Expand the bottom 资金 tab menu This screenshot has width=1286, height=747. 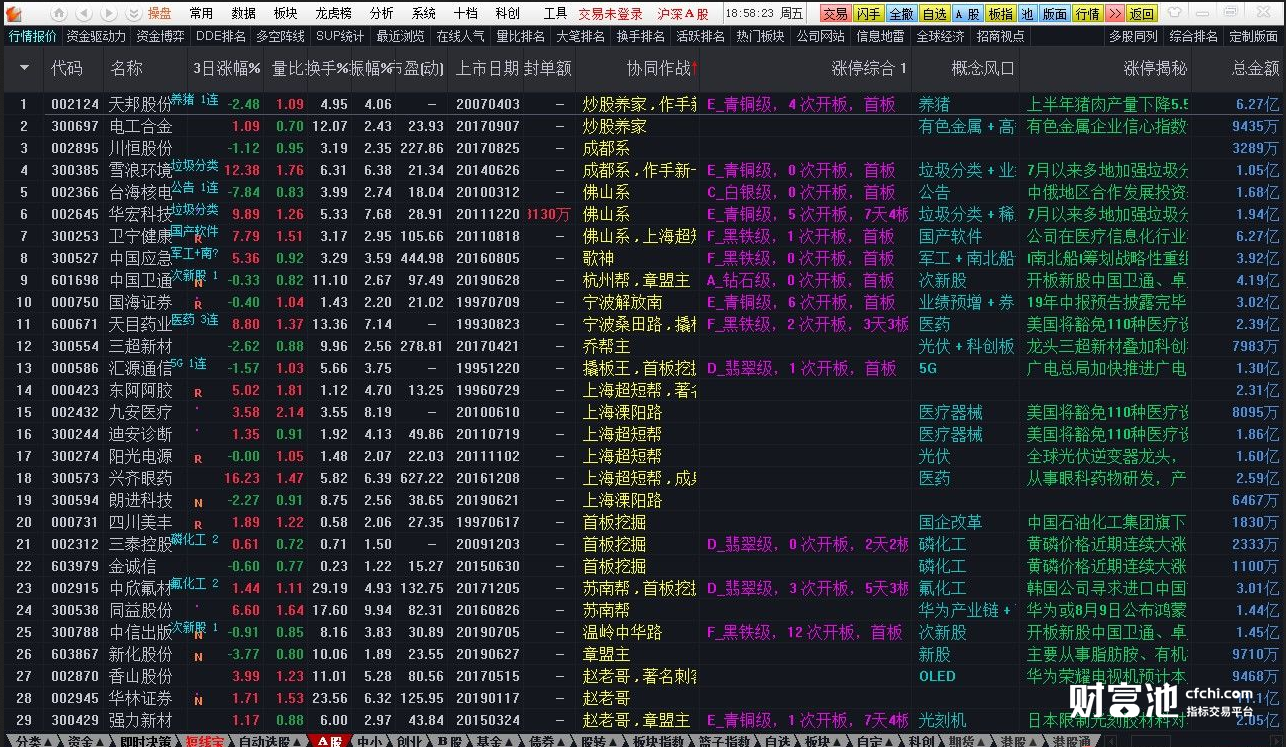[x=85, y=741]
